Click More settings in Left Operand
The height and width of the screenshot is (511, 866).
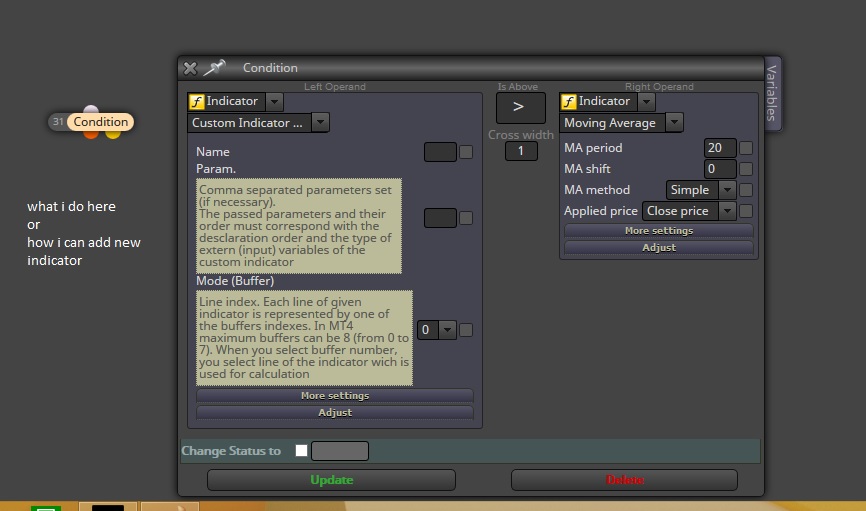coord(335,396)
